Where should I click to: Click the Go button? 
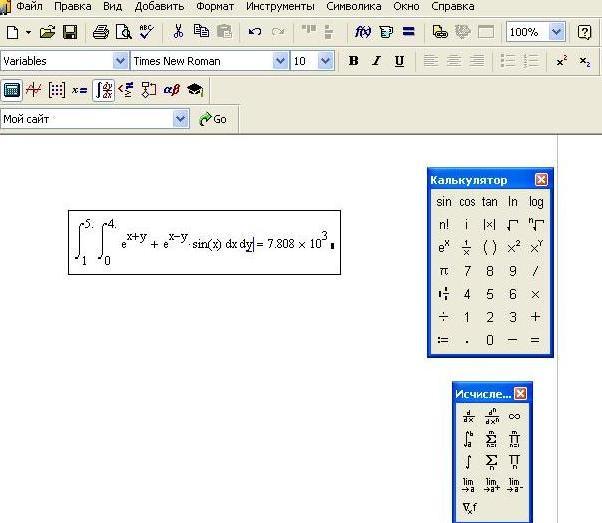(x=213, y=119)
